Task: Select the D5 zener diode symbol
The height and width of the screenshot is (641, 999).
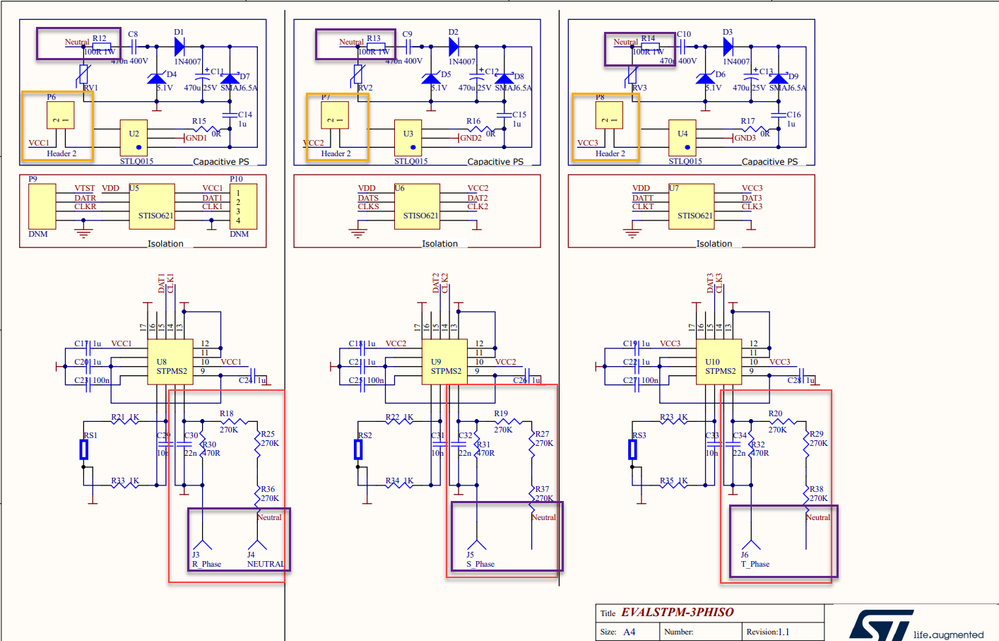Action: [x=431, y=78]
